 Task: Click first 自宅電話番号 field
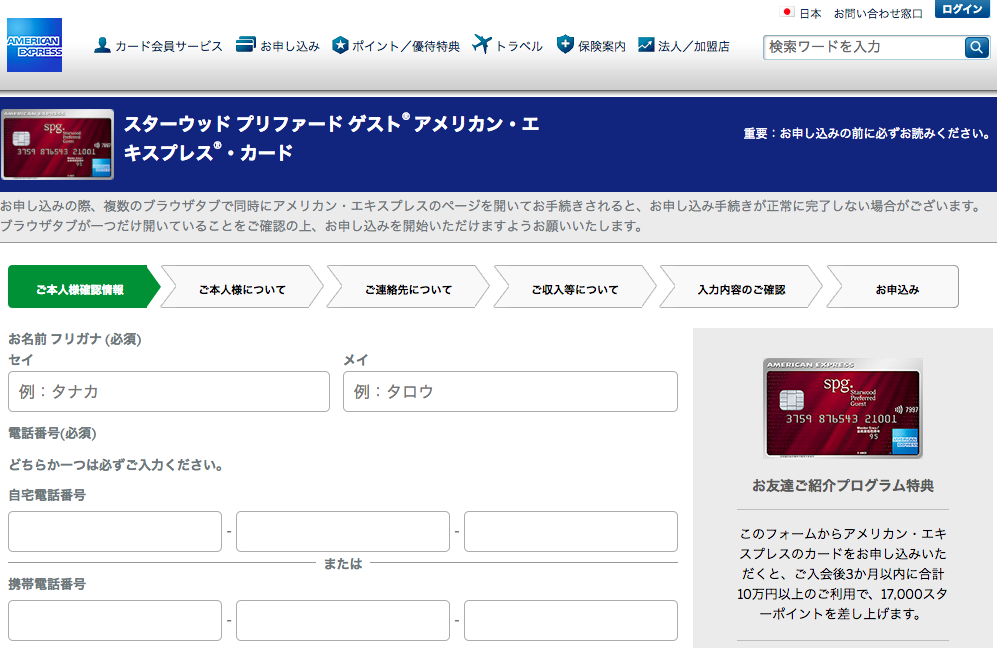tap(115, 532)
